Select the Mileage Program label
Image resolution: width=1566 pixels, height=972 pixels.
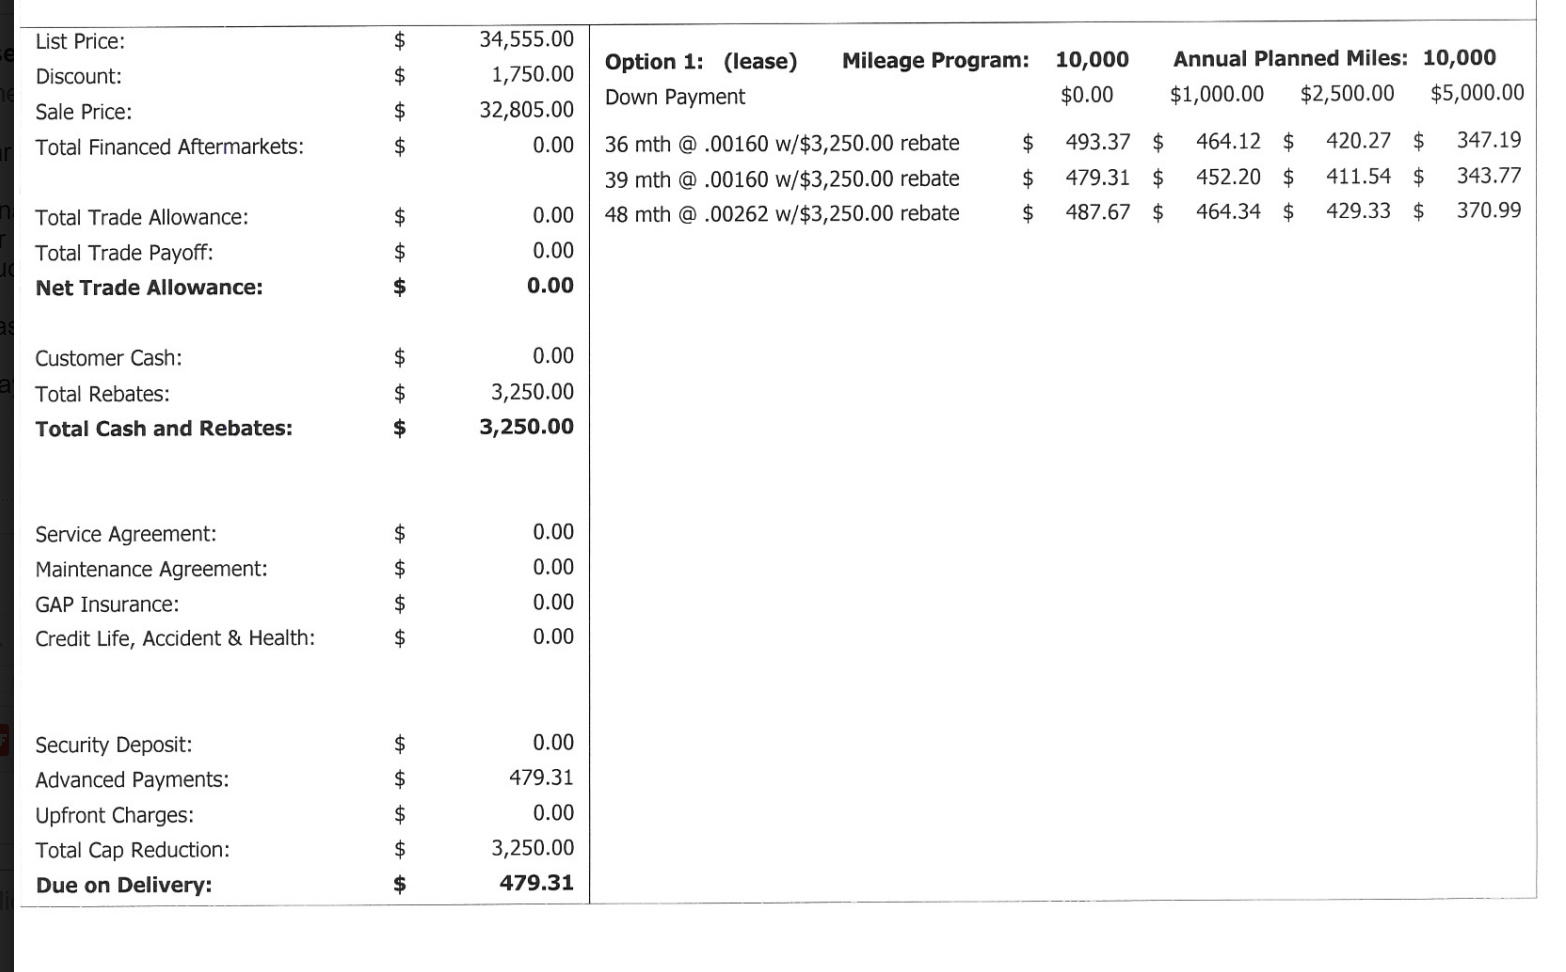click(935, 61)
